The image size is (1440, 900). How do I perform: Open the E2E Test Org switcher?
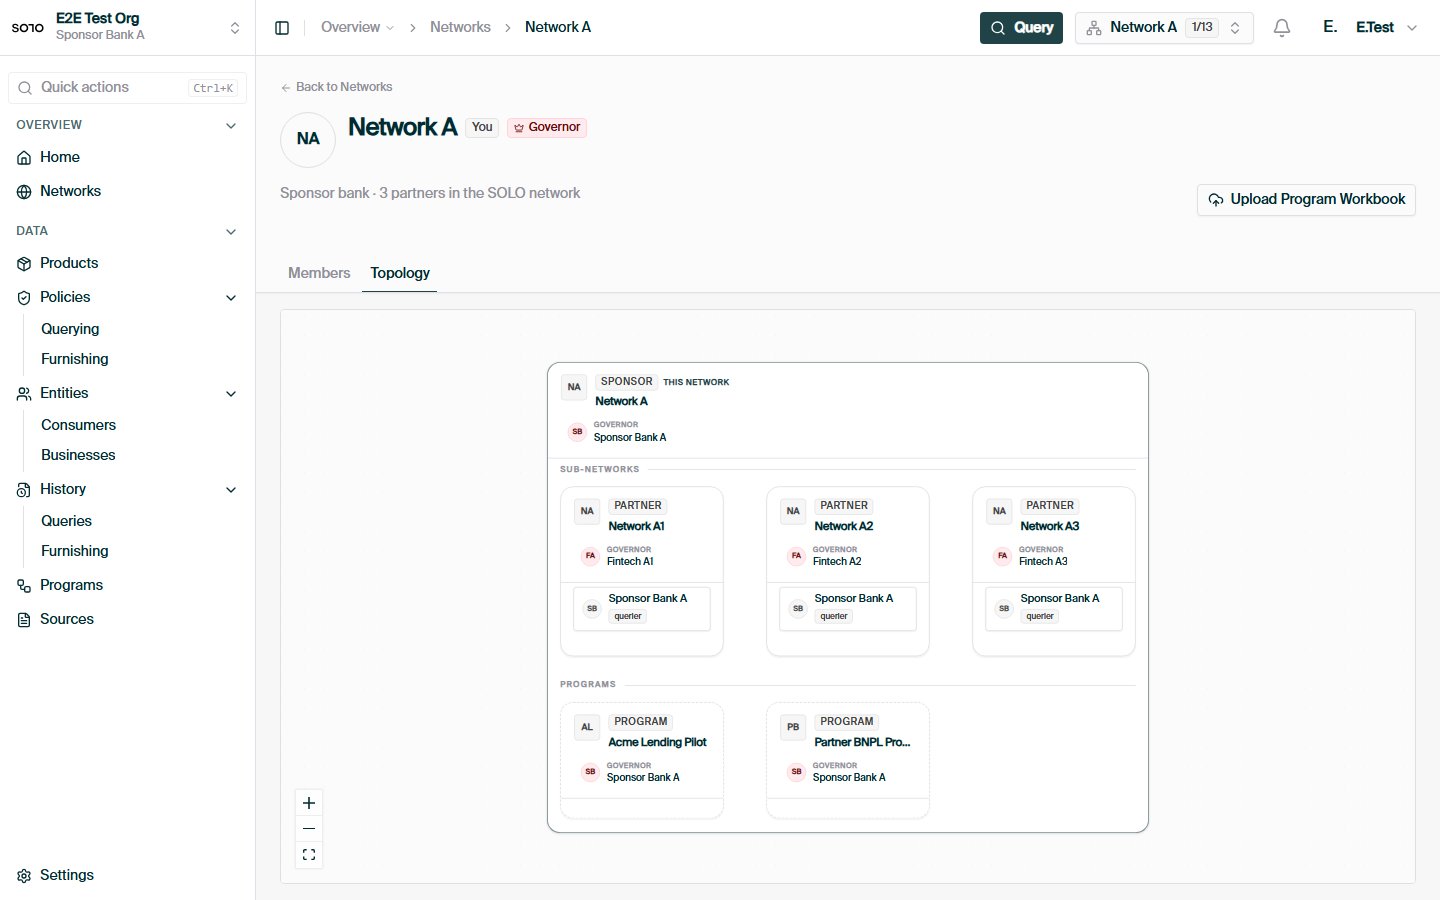coord(127,27)
